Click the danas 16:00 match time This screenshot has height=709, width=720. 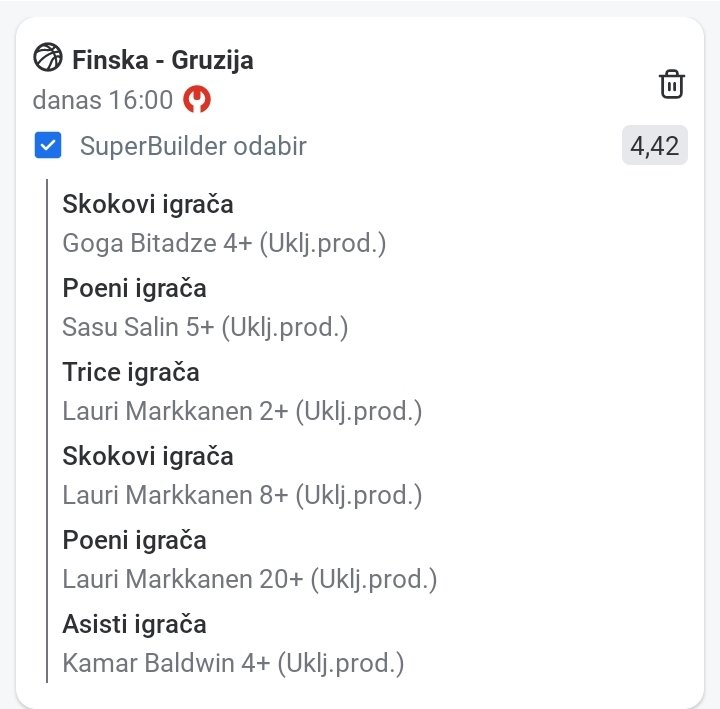point(102,100)
